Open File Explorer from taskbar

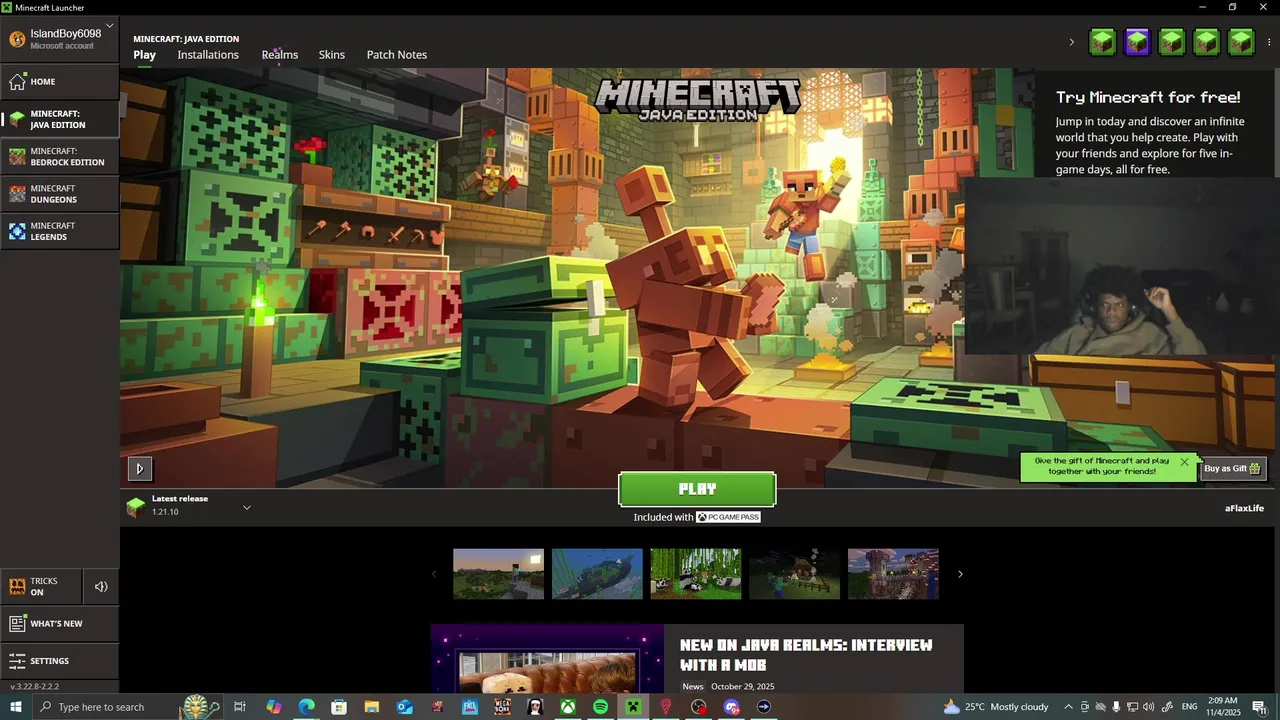tap(371, 707)
